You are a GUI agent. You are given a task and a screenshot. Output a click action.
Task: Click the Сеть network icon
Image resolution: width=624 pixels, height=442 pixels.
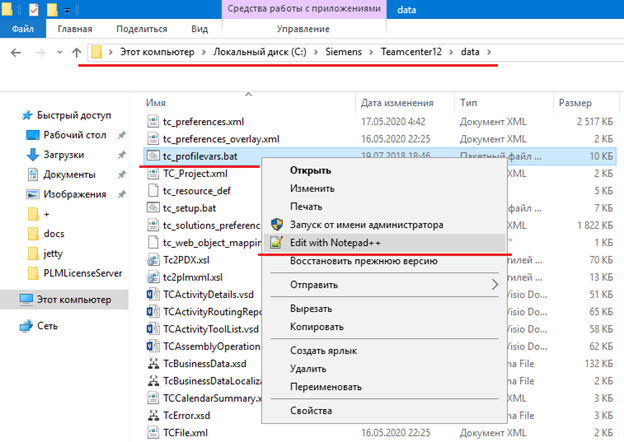pos(26,326)
